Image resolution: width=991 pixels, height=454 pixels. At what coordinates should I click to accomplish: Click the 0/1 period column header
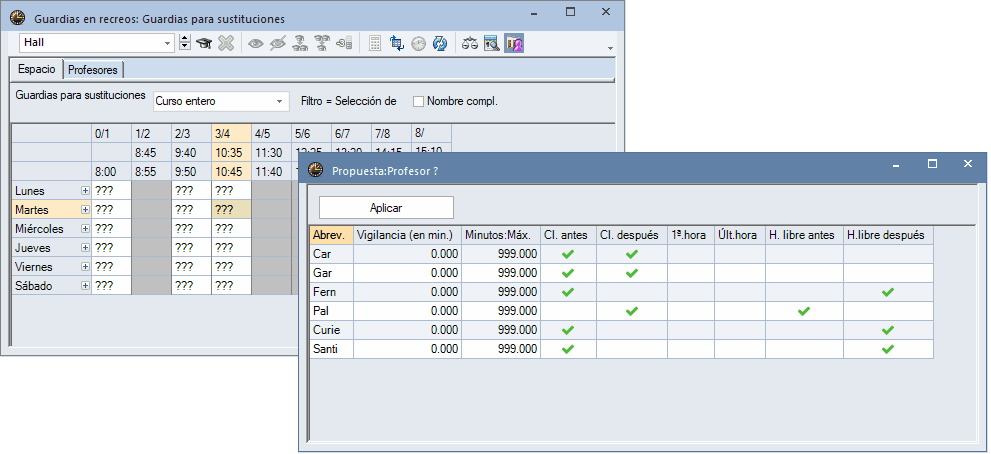111,133
